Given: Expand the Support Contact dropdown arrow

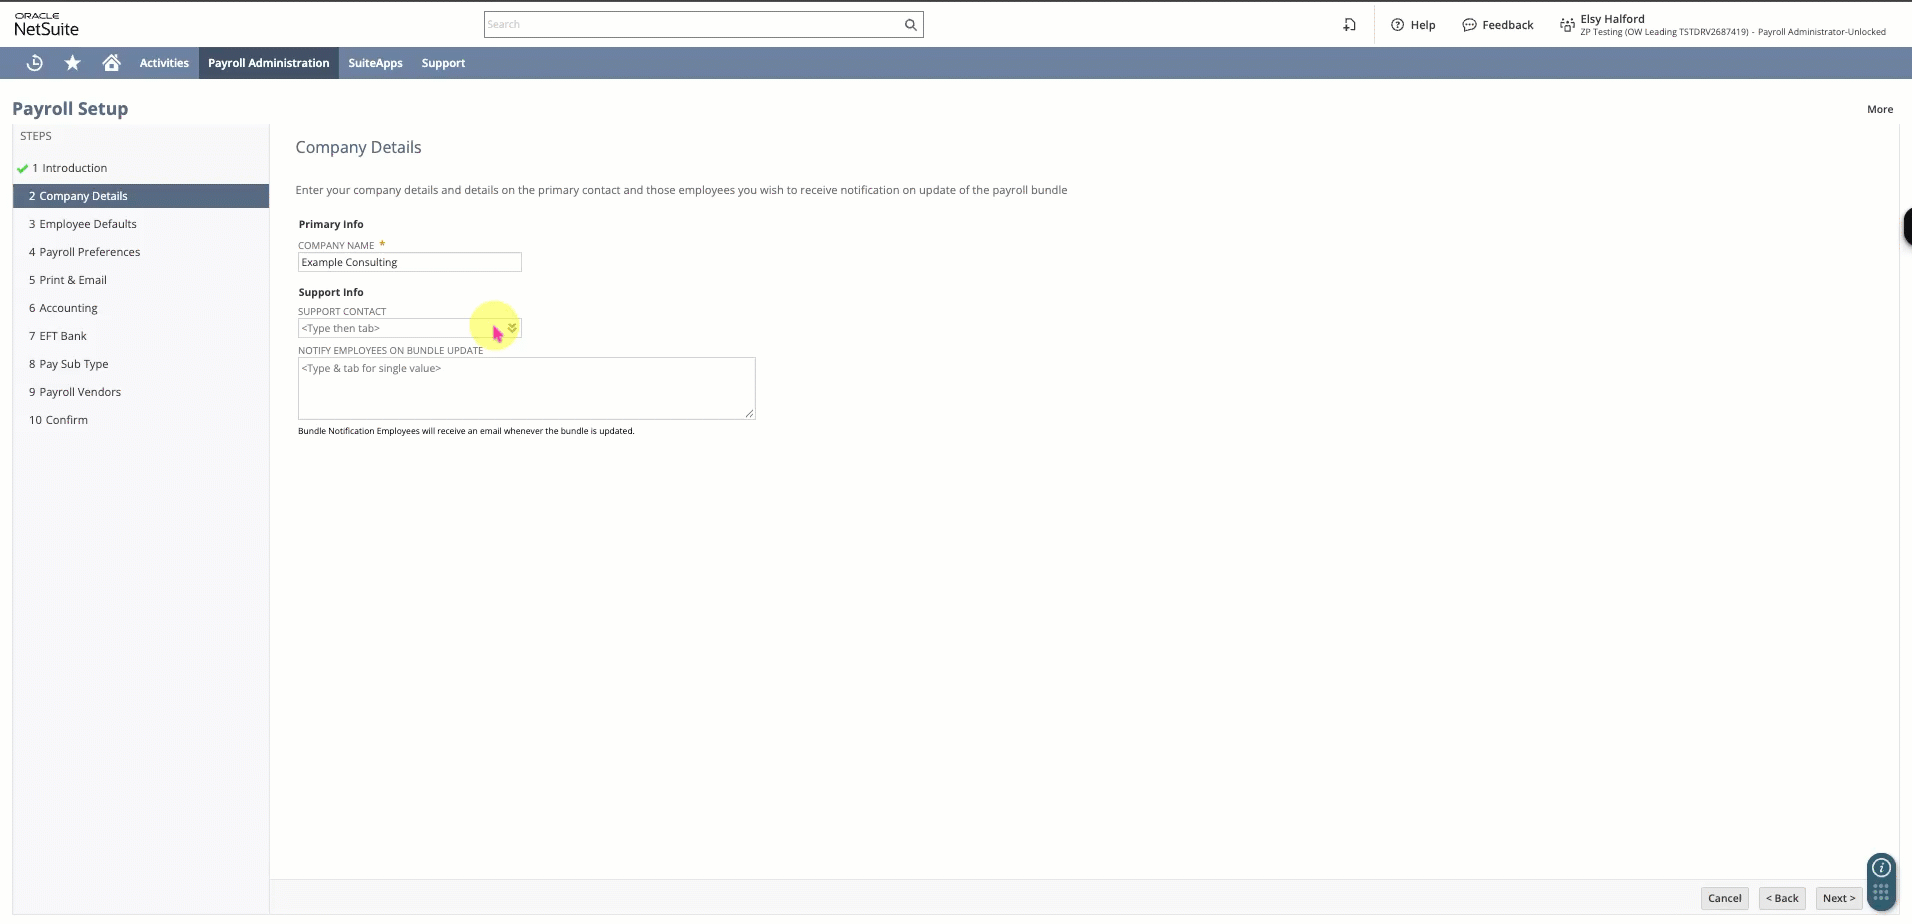Looking at the screenshot, I should tap(512, 328).
